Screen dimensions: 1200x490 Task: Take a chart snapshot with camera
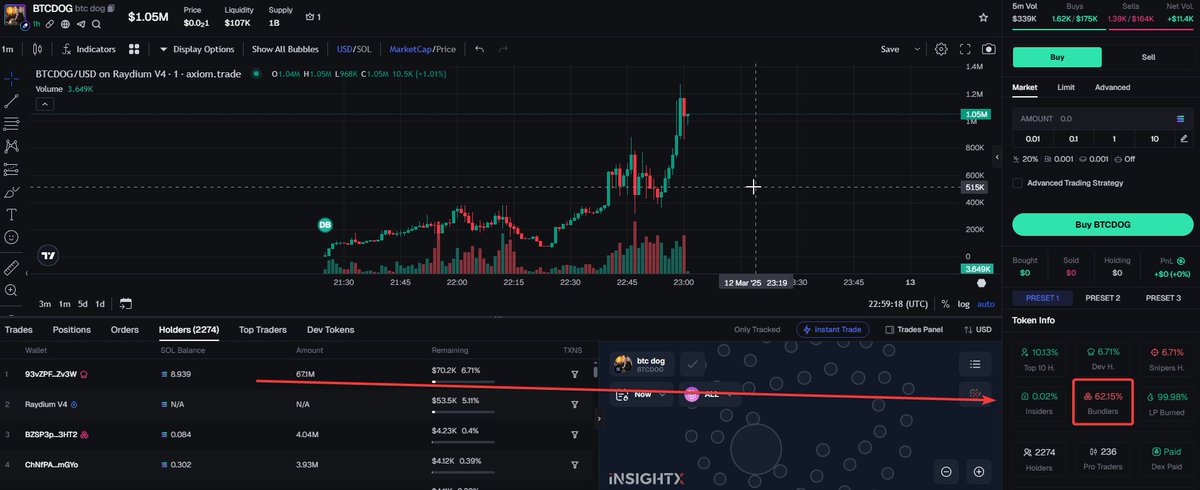(989, 48)
